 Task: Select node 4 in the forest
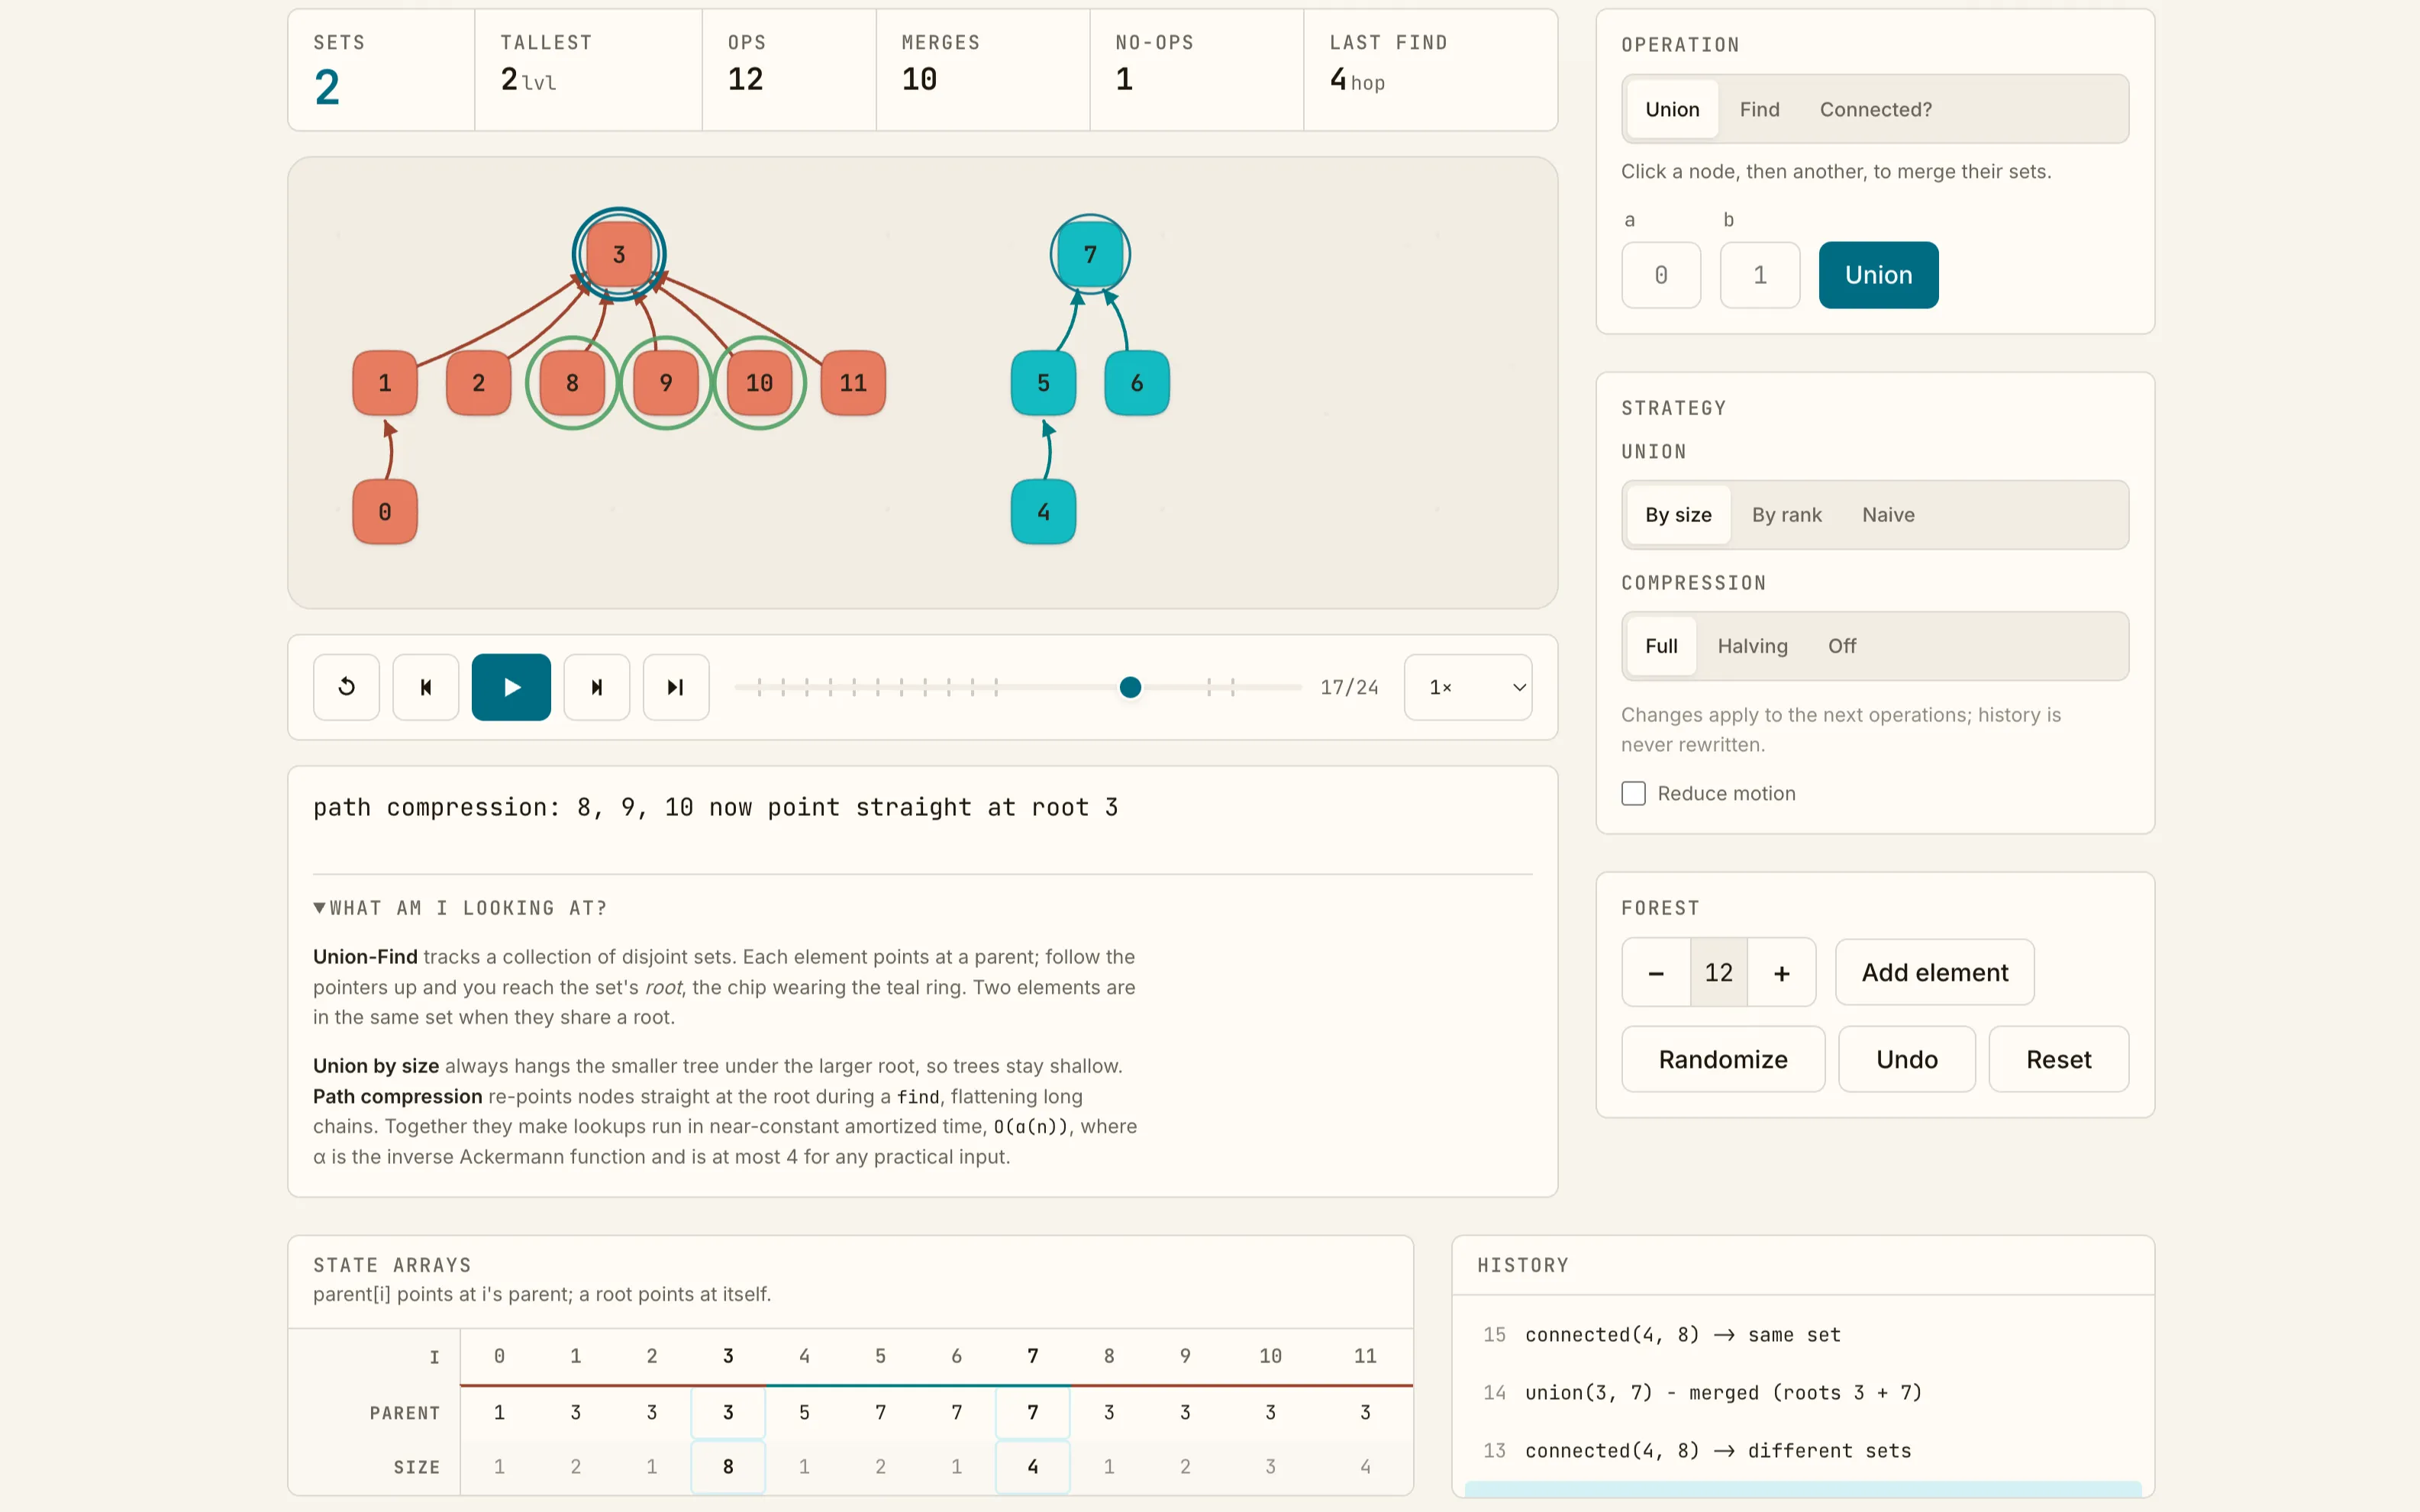1043,512
